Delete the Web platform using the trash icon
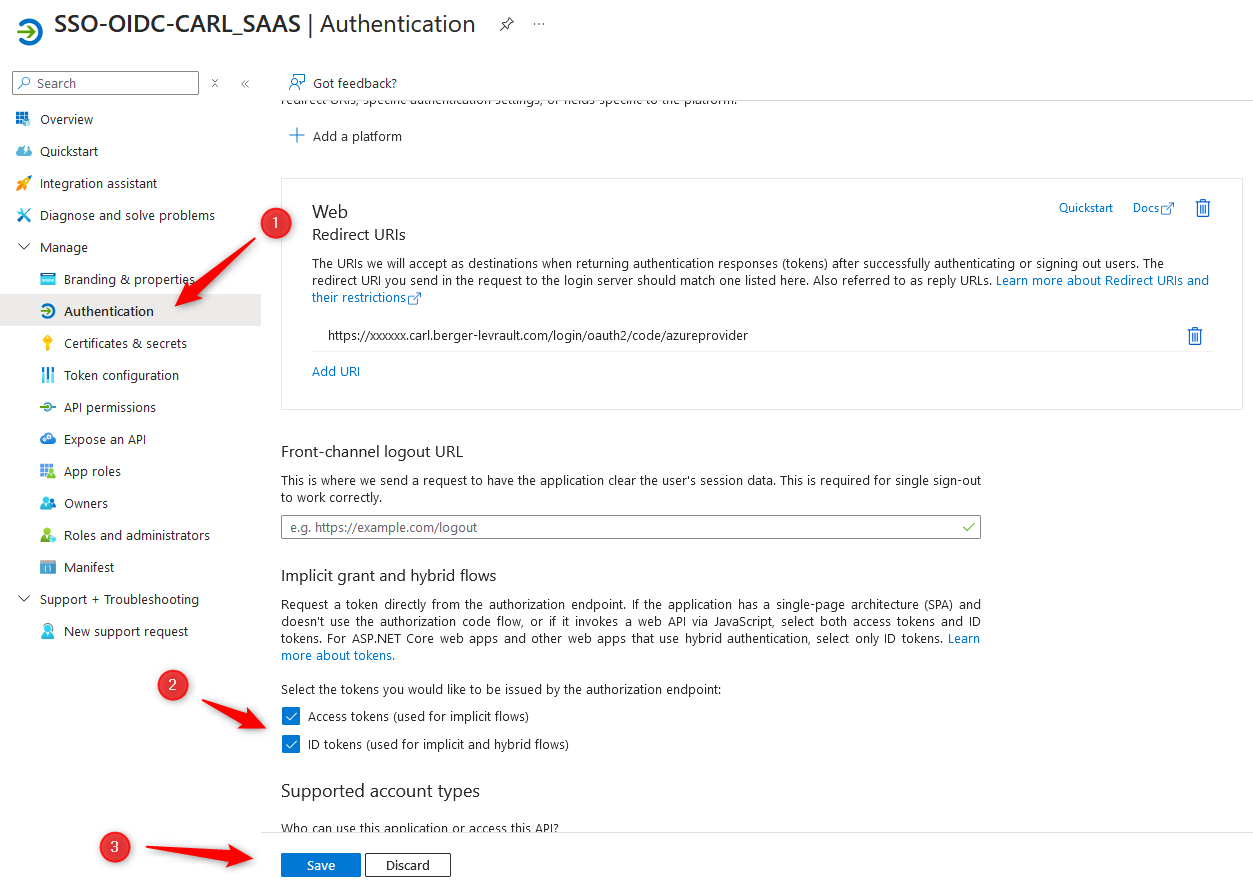 (1203, 208)
